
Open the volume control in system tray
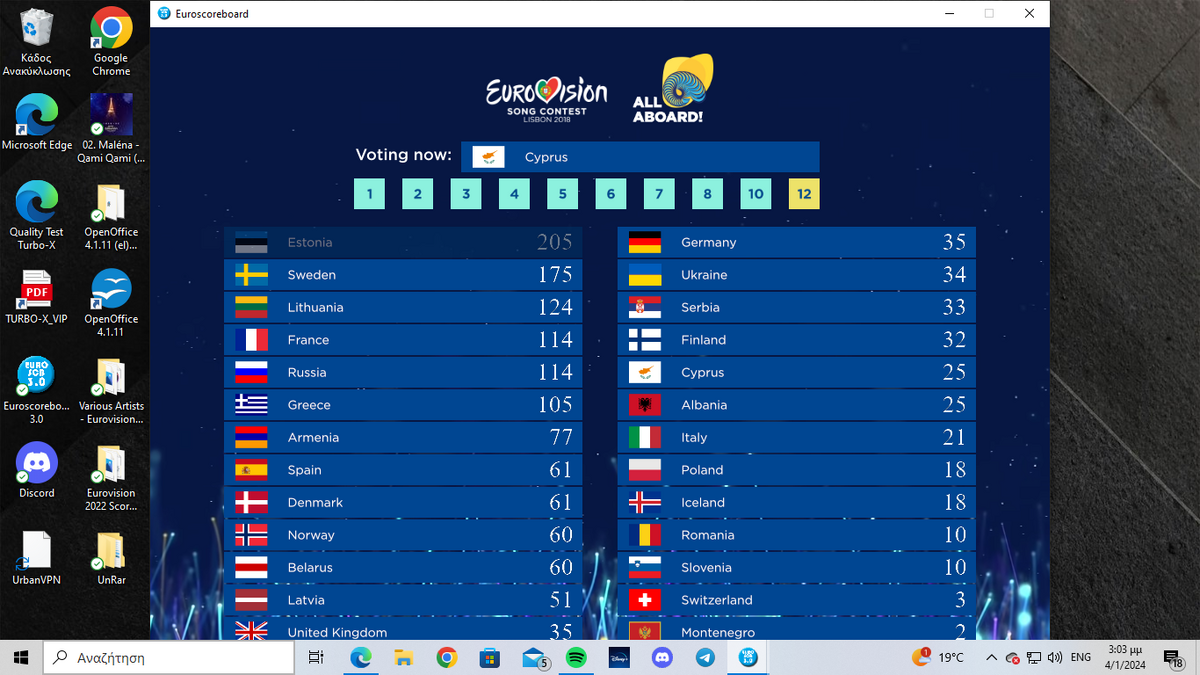(1054, 657)
